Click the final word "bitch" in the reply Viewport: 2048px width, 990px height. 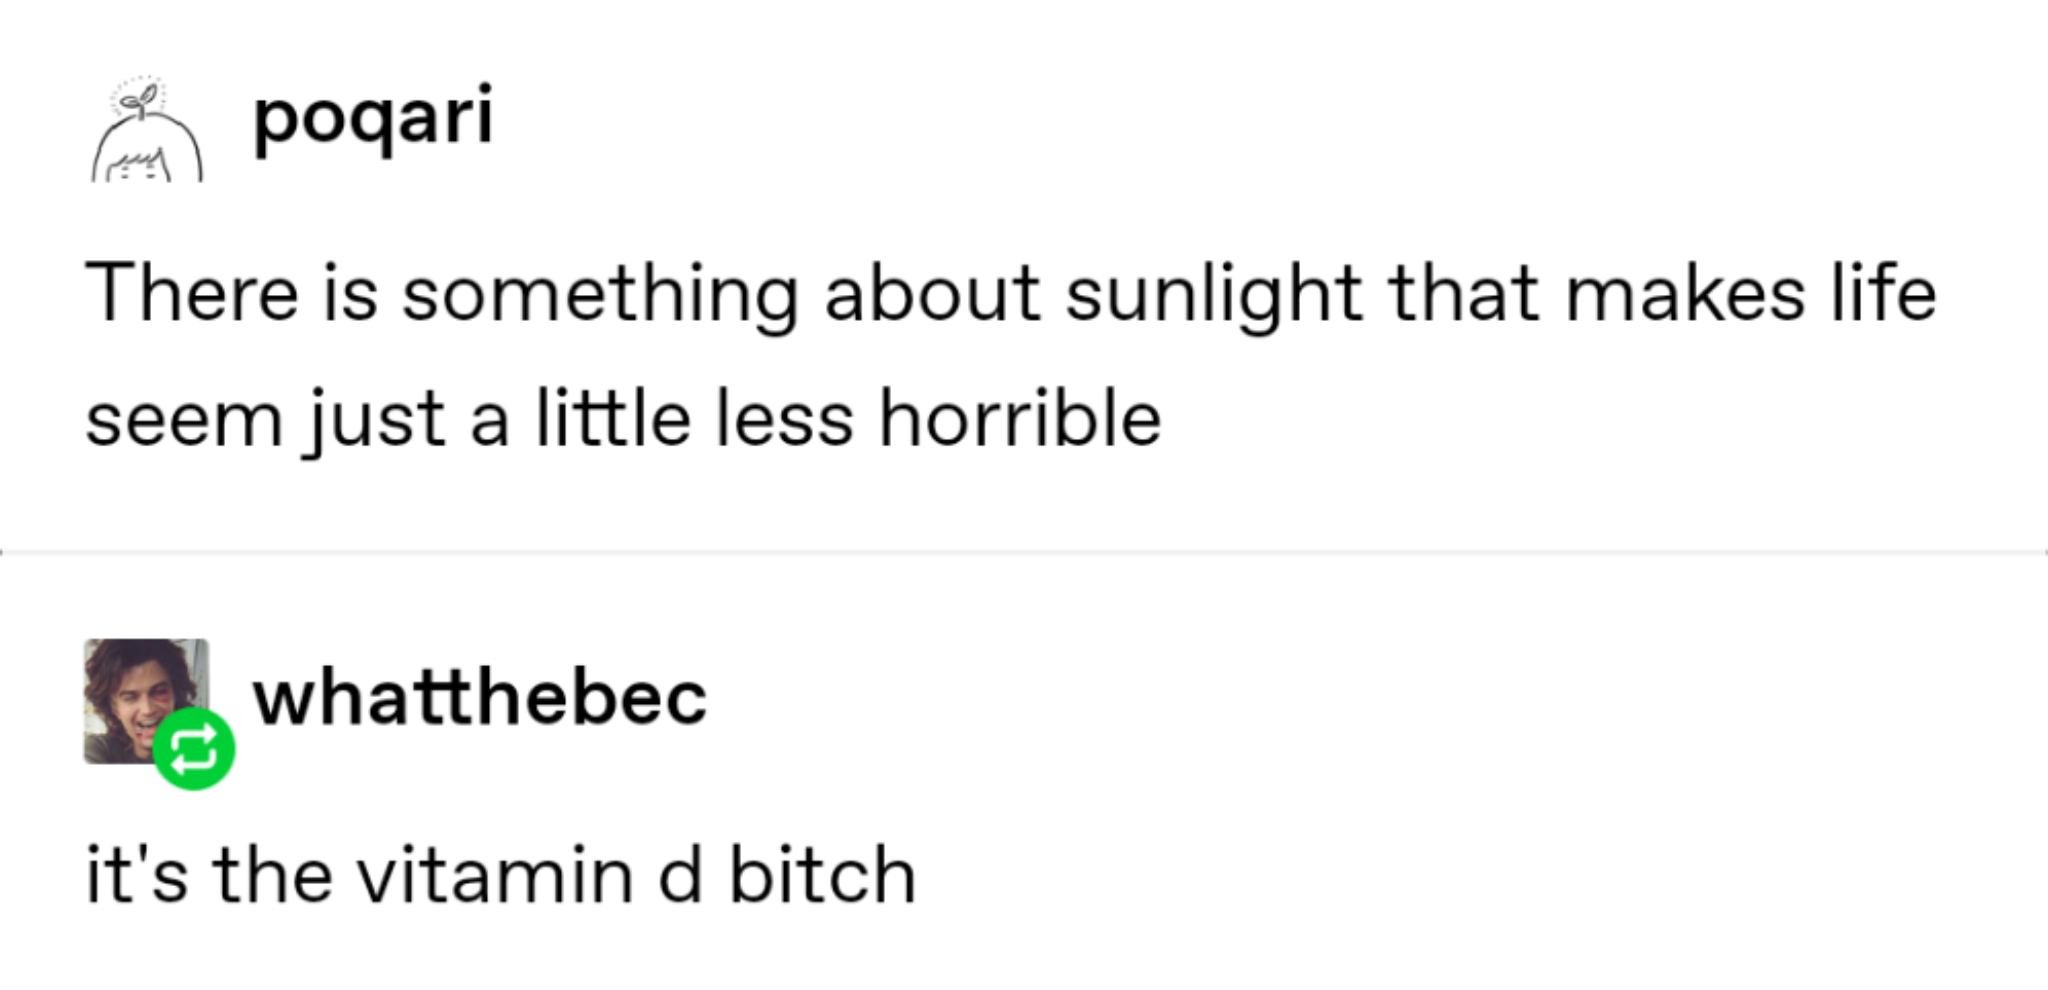(x=821, y=876)
